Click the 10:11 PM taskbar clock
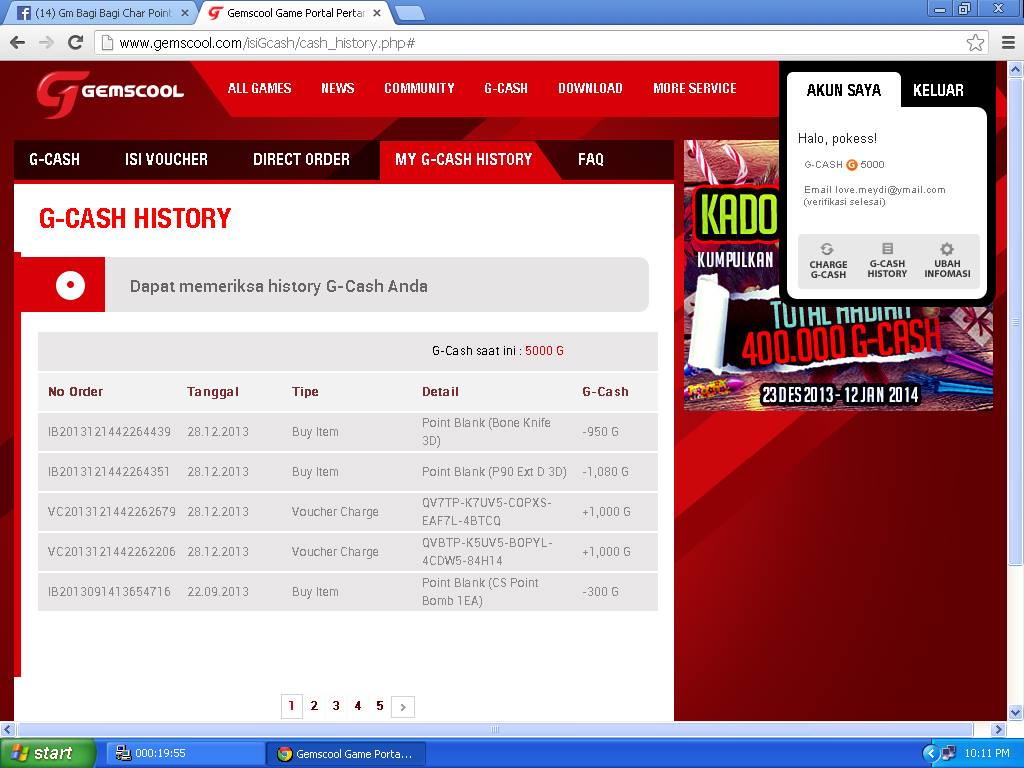 (x=987, y=754)
